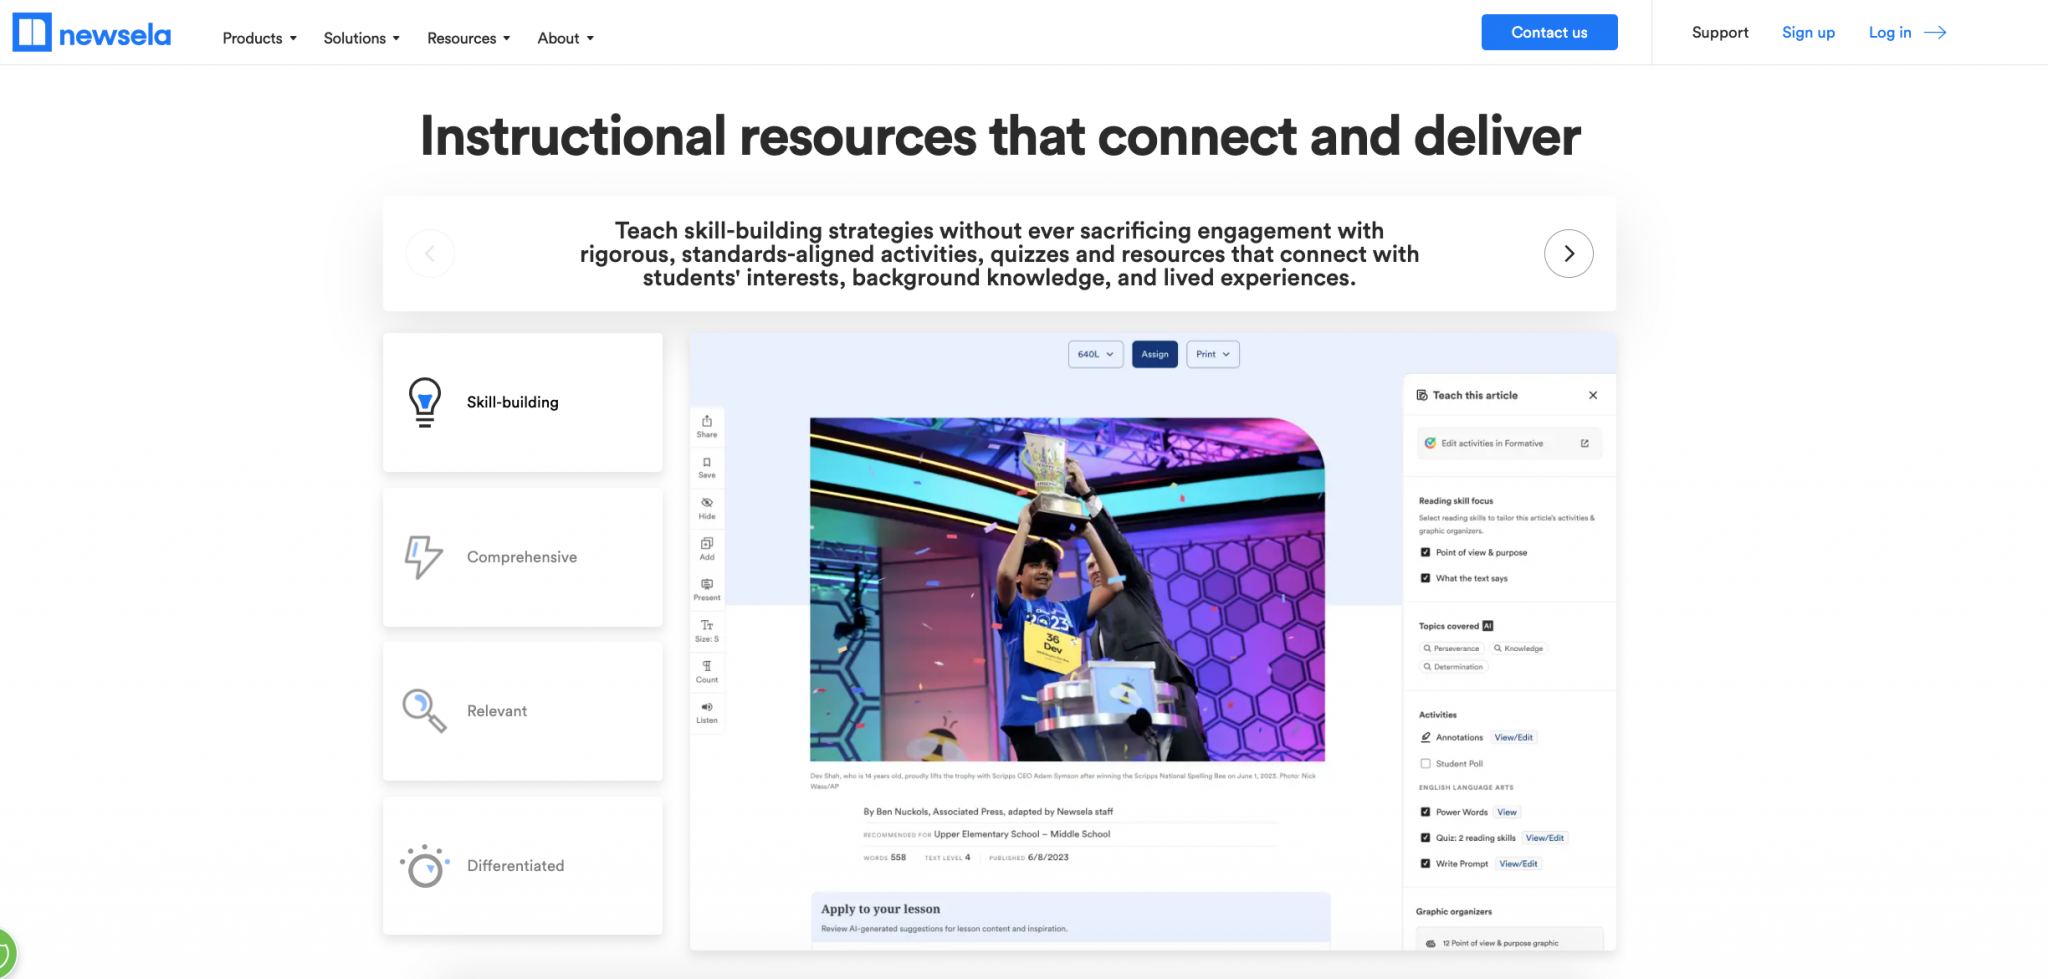Expand the Print options dropdown

pos(1212,354)
